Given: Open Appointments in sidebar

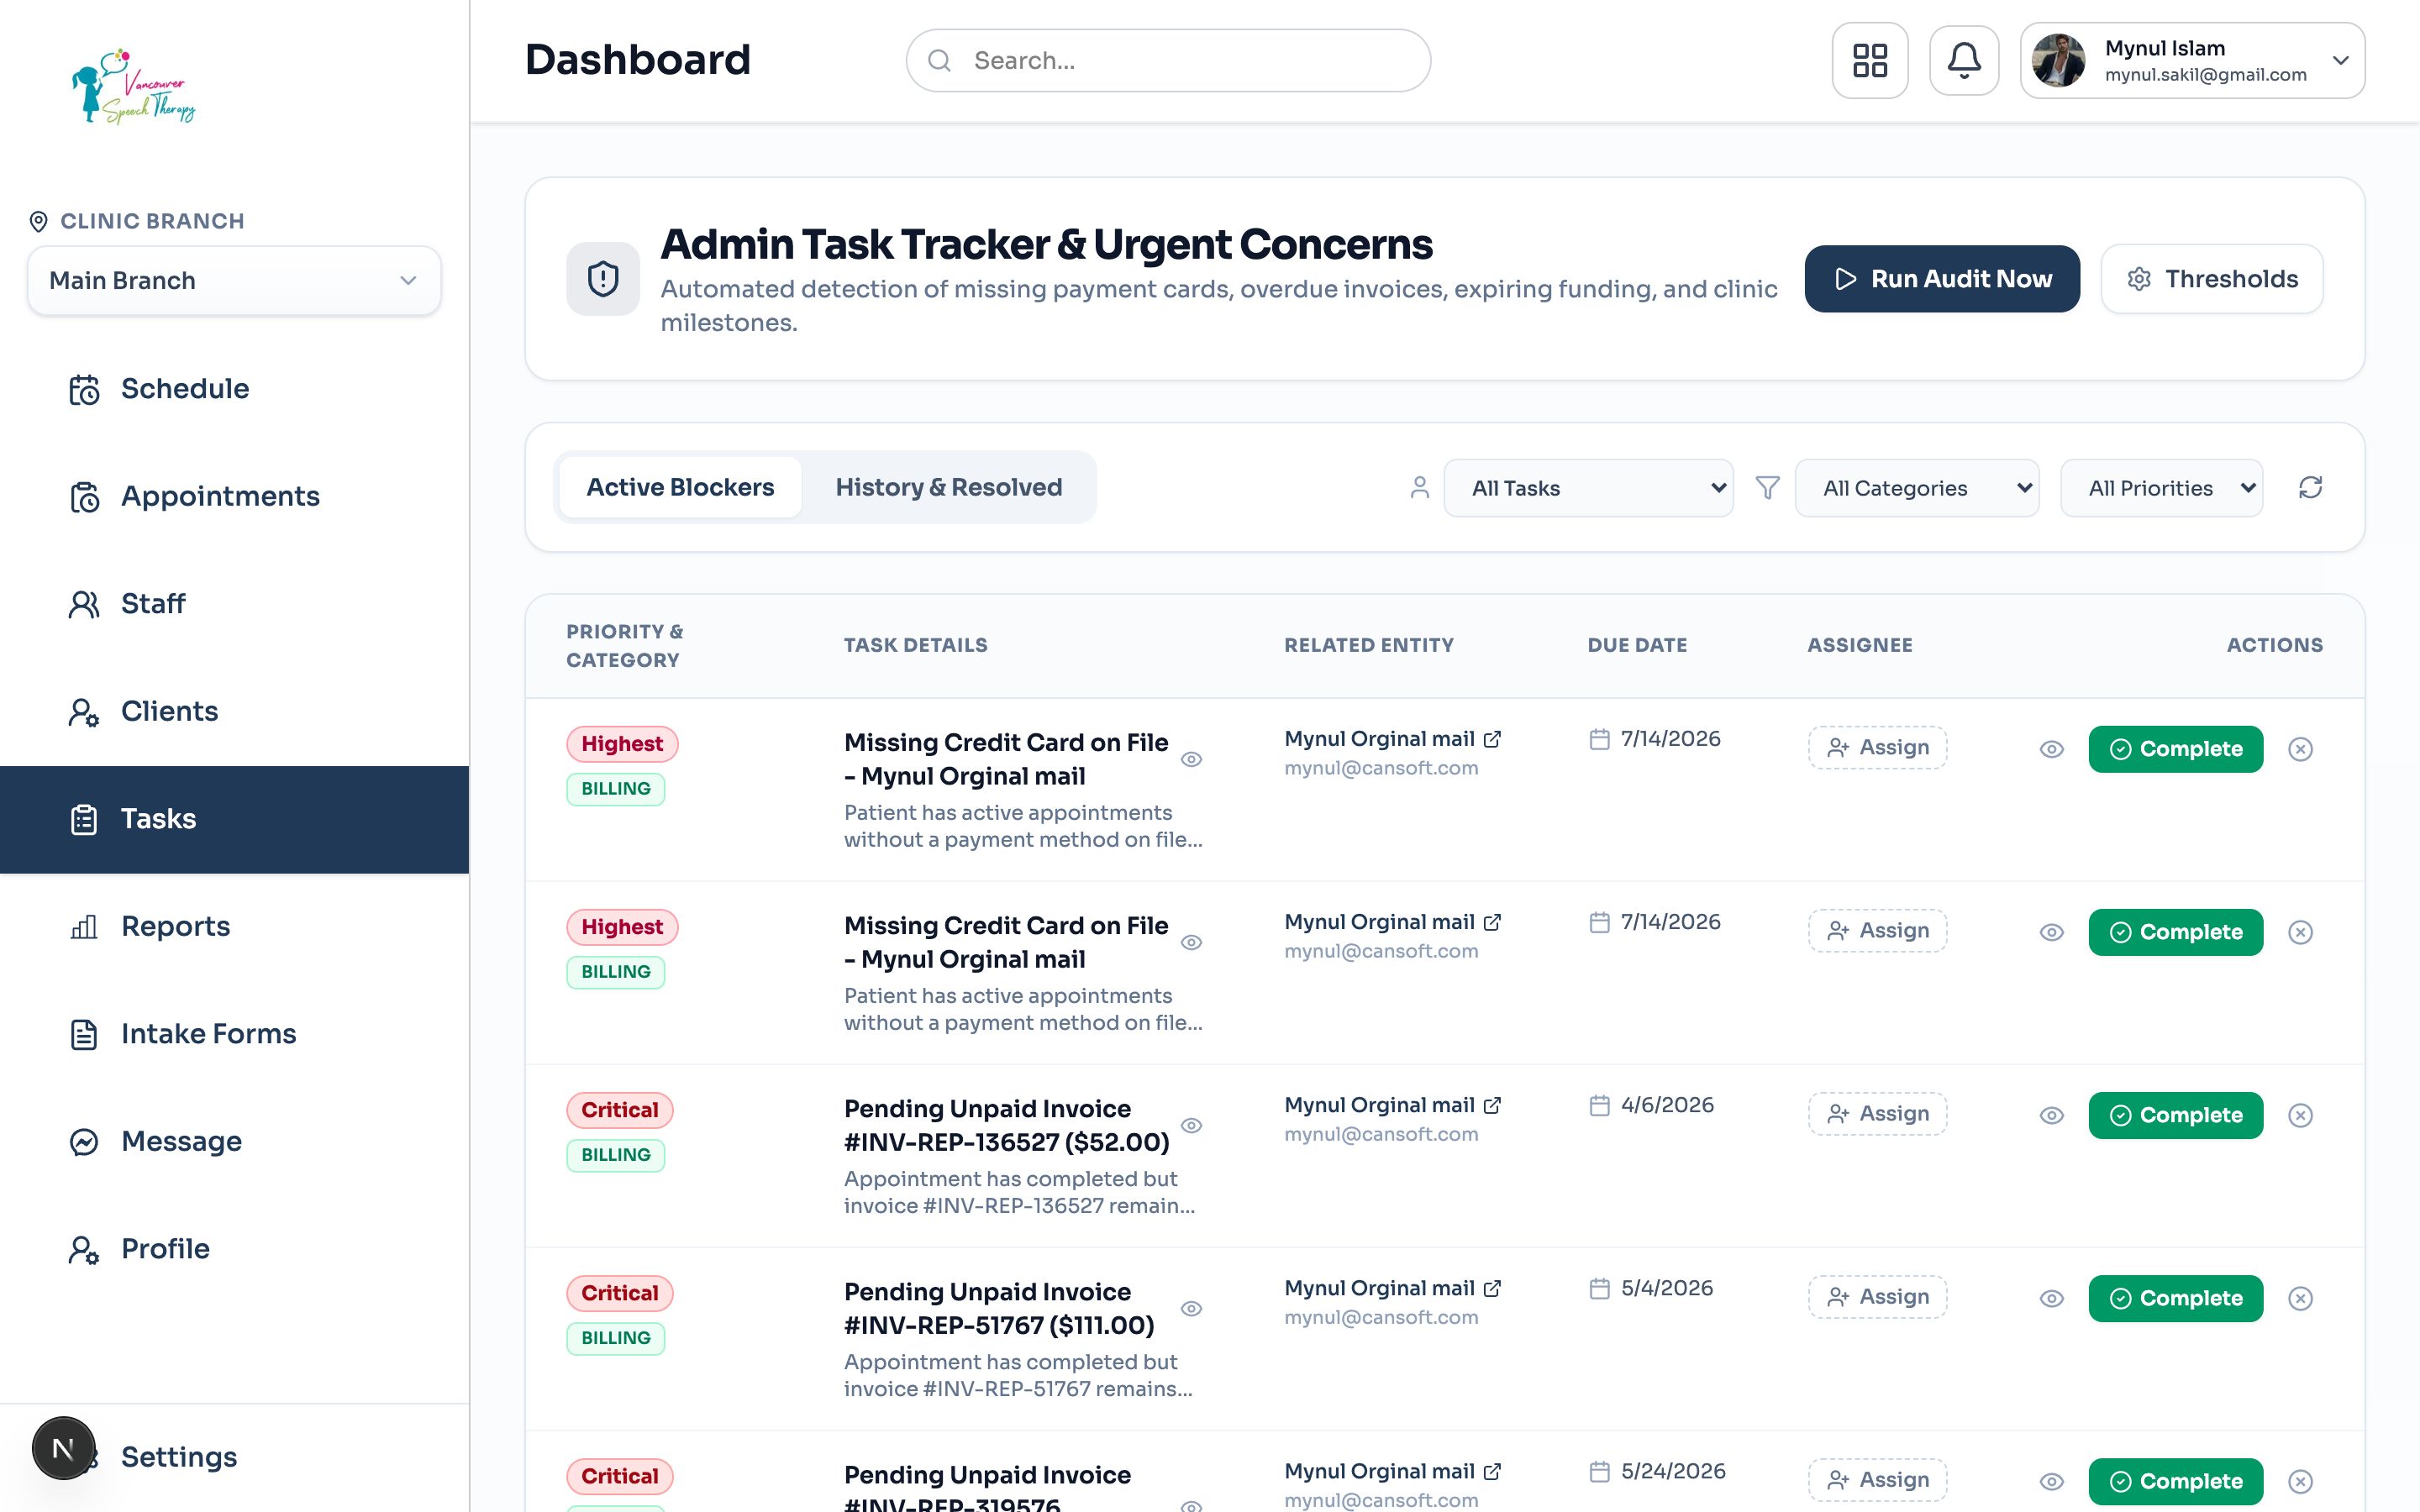Looking at the screenshot, I should pyautogui.click(x=234, y=496).
